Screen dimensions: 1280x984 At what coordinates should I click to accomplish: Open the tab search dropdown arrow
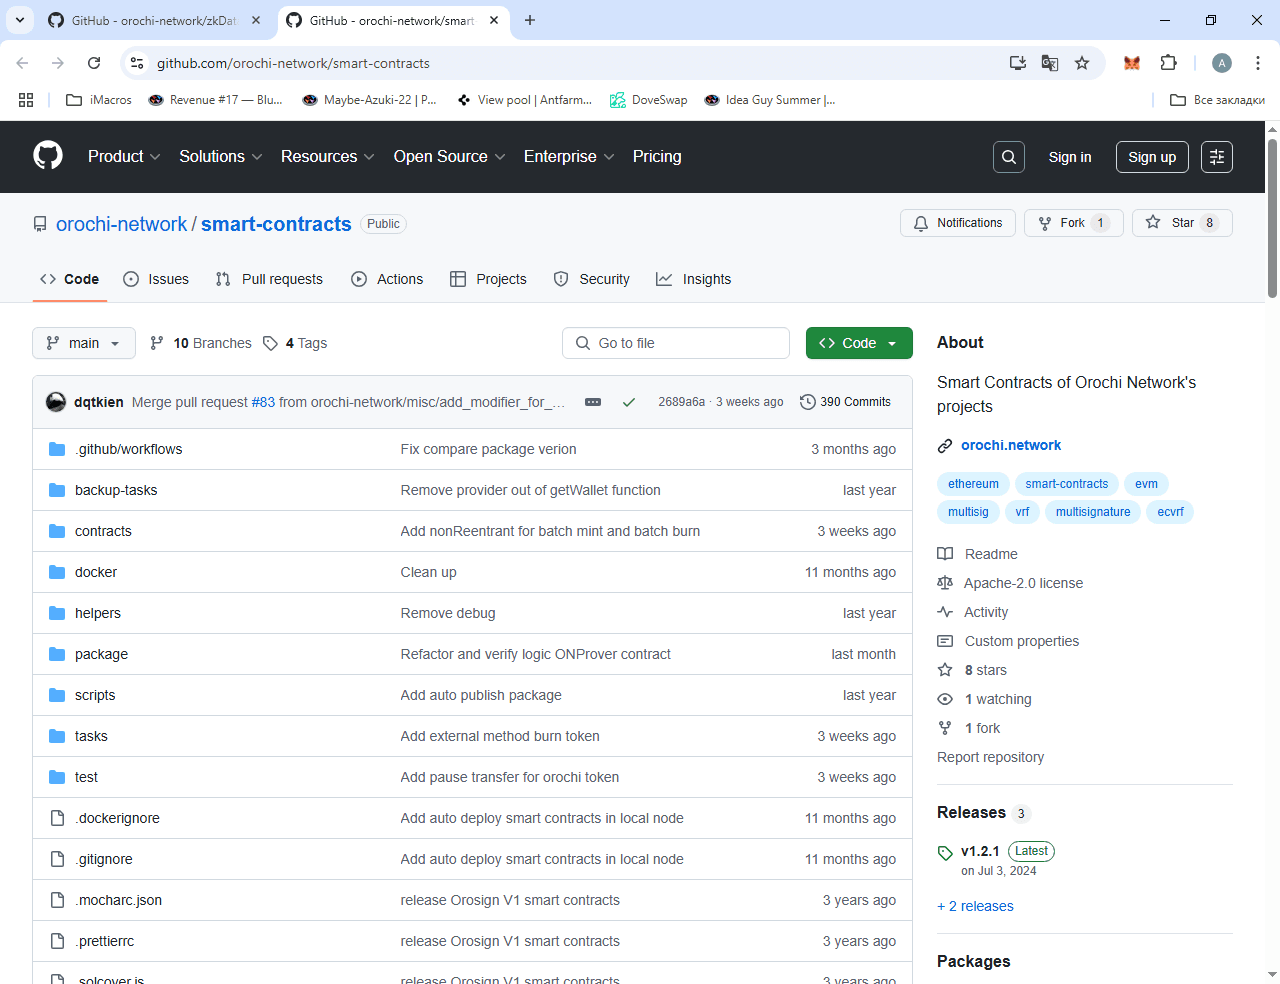click(20, 20)
